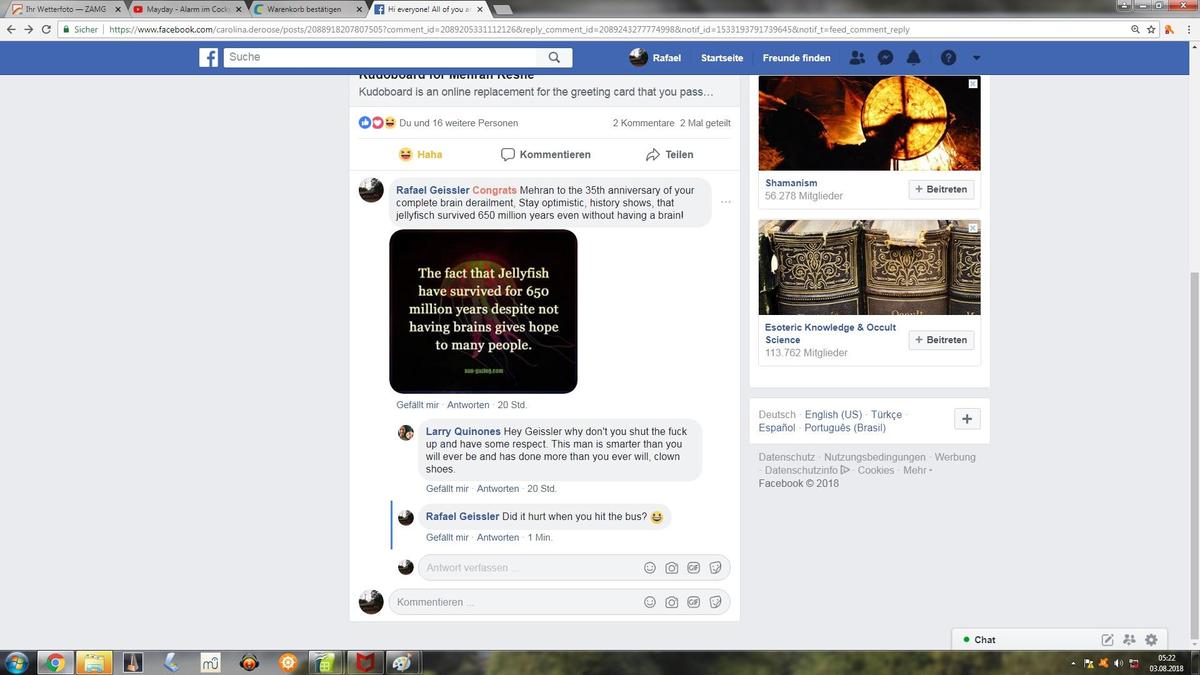
Task: Open File Explorer from the taskbar
Action: (93, 662)
